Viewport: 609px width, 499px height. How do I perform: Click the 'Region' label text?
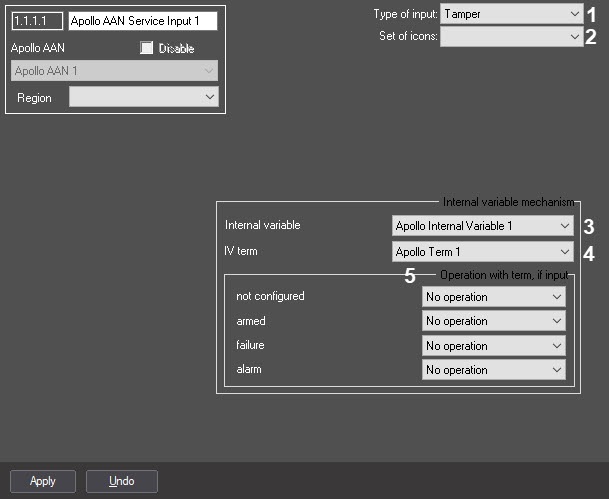33,97
